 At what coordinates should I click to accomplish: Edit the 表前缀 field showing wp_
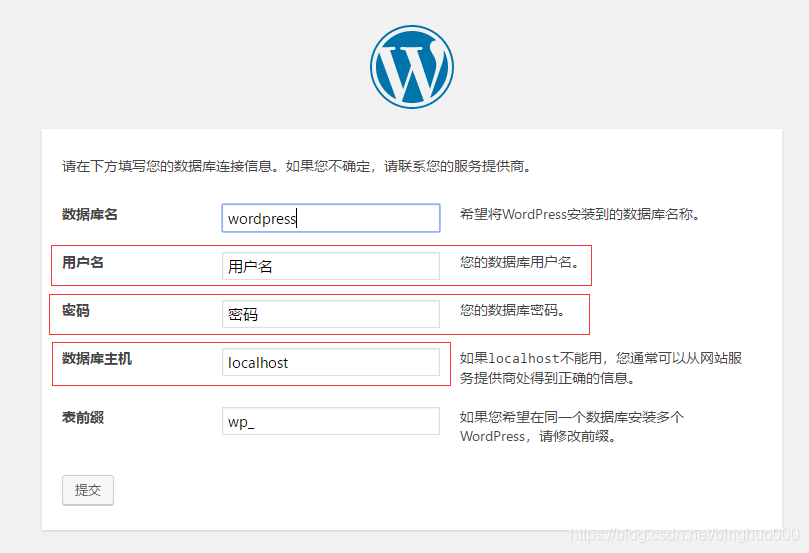click(331, 421)
